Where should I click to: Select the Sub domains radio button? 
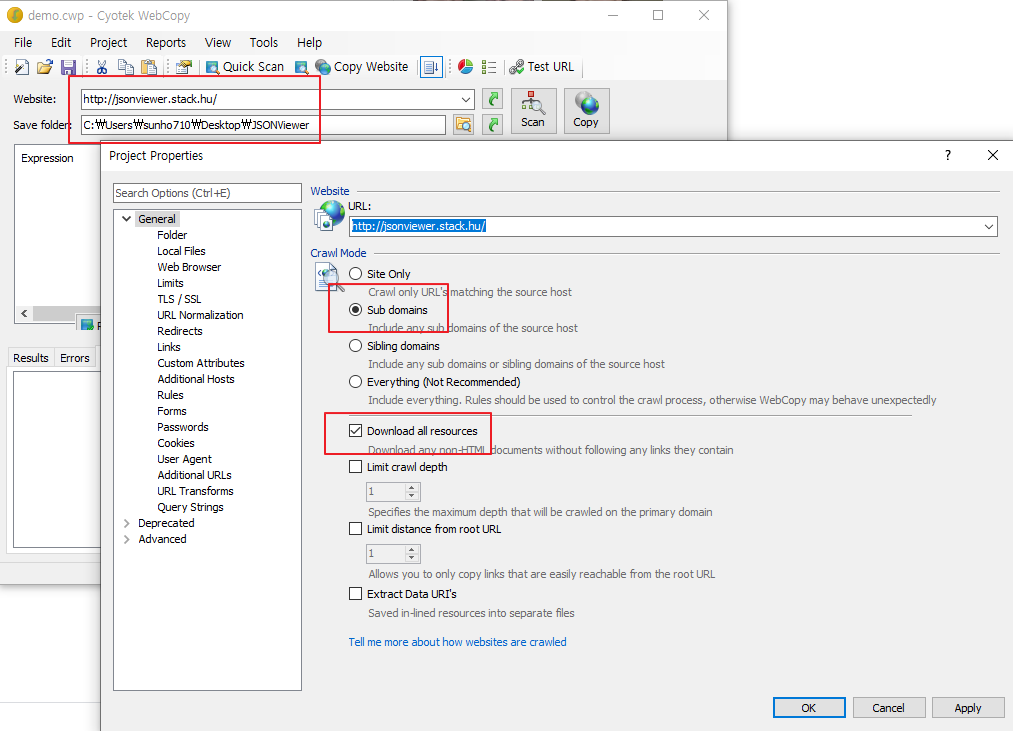(x=355, y=310)
